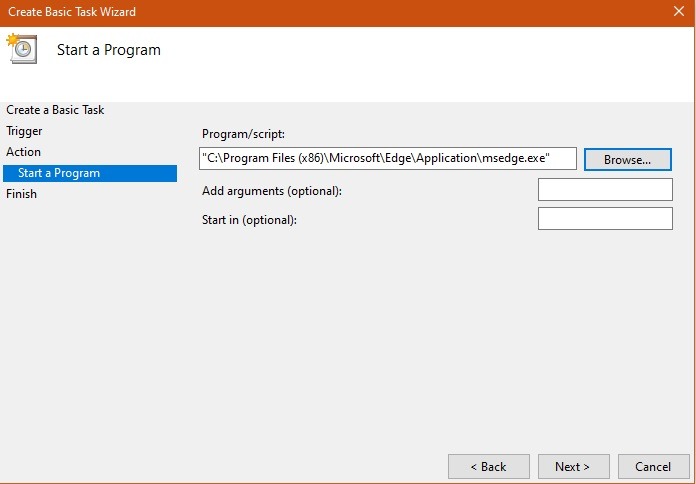696x484 pixels.
Task: Click the Start a Program page heading
Action: click(109, 50)
